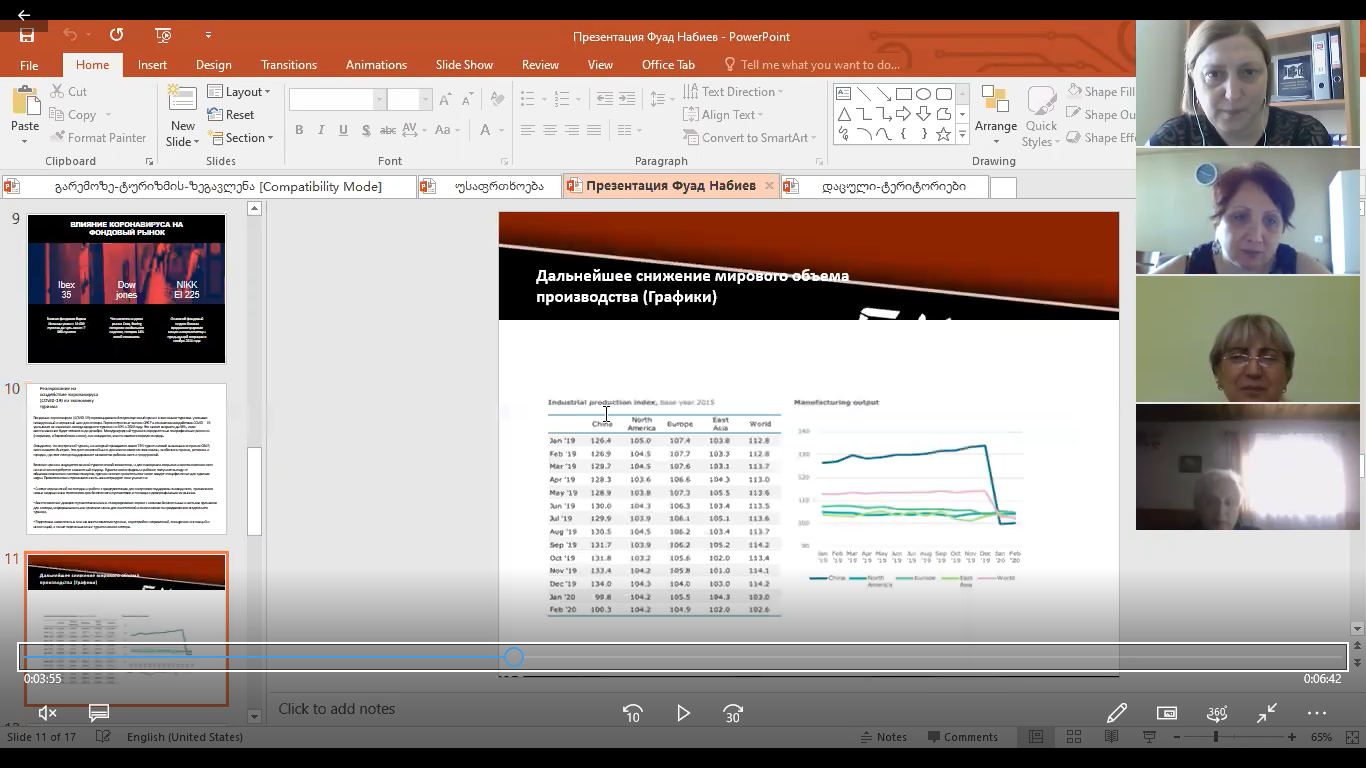Open the font name combo box
This screenshot has height=768, width=1366.
[337, 99]
